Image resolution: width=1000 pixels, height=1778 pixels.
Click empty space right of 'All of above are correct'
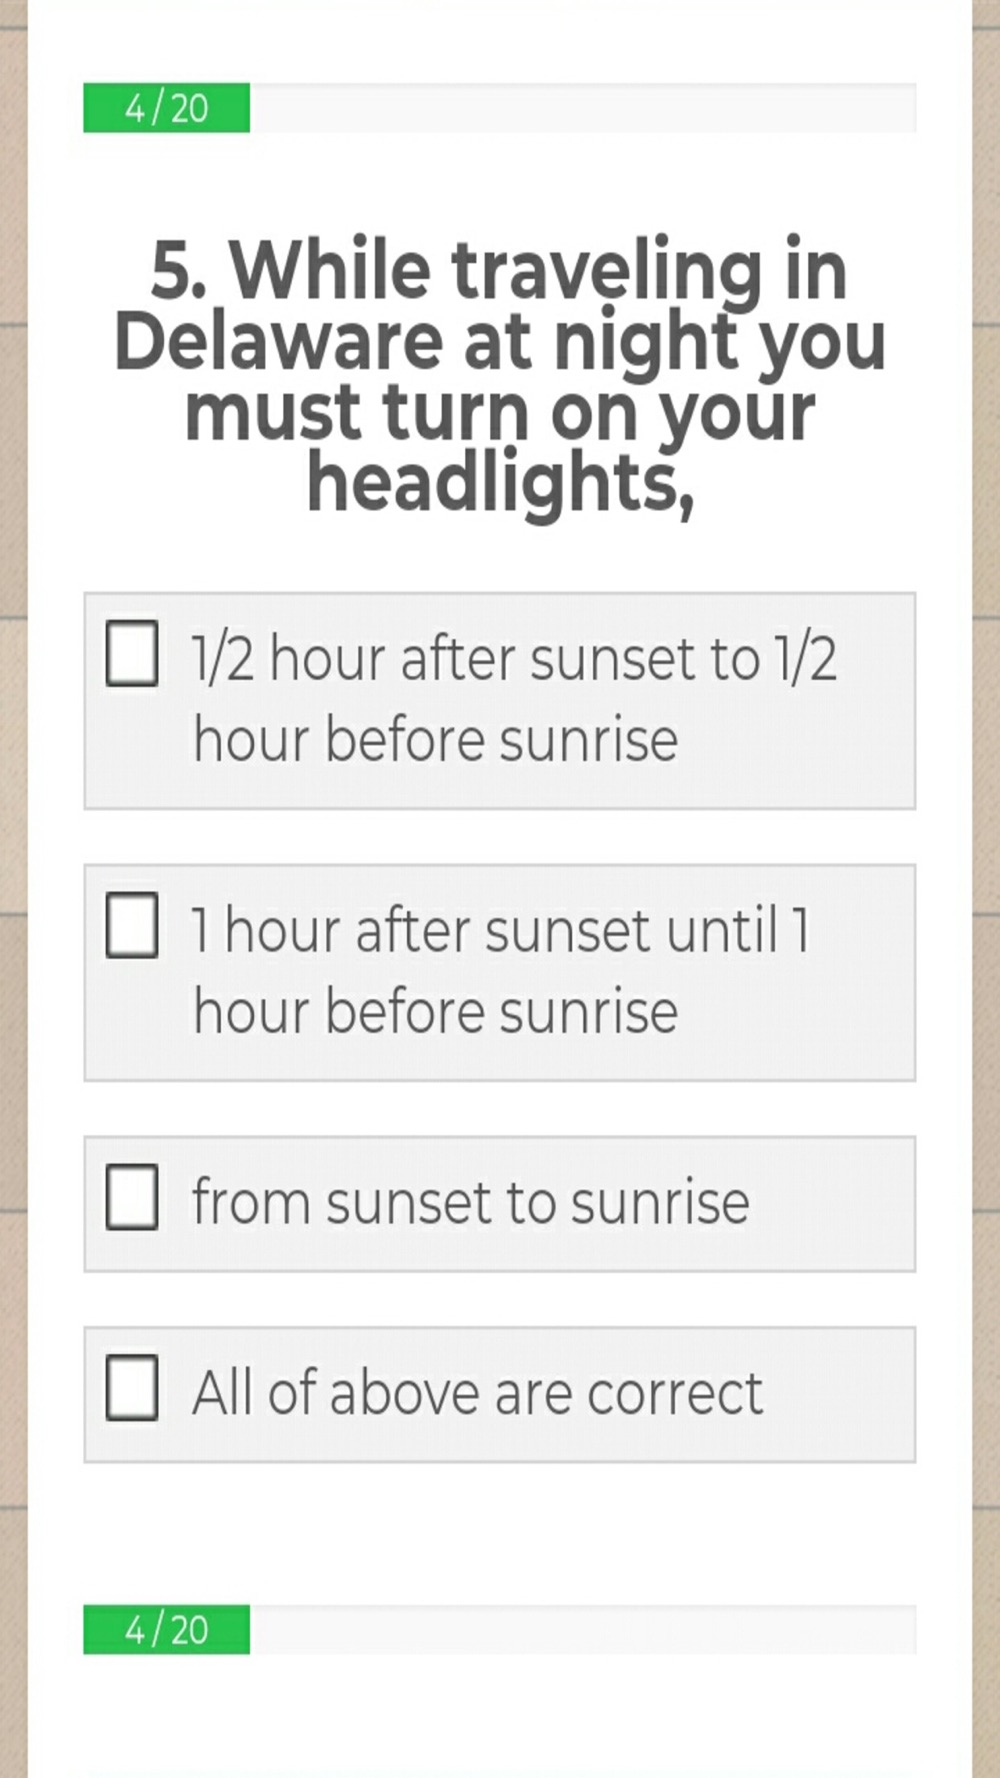[x=838, y=1395]
